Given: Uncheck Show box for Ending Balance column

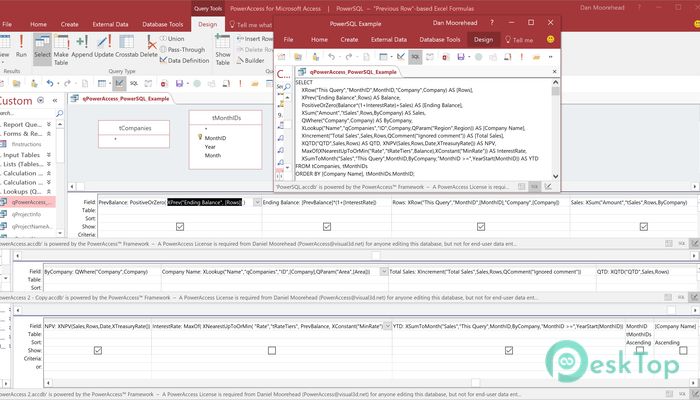Looking at the screenshot, I should (327, 227).
